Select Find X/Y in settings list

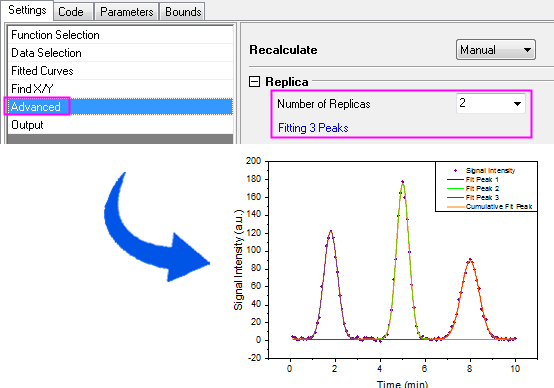coord(120,89)
